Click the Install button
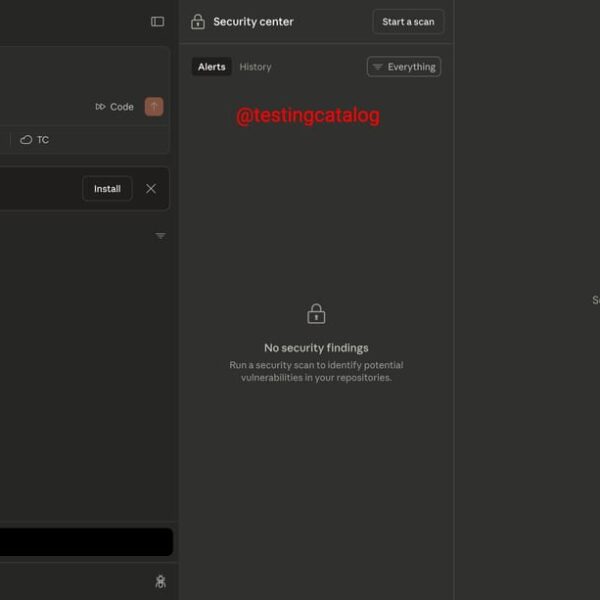Viewport: 600px width, 600px height. [107, 188]
